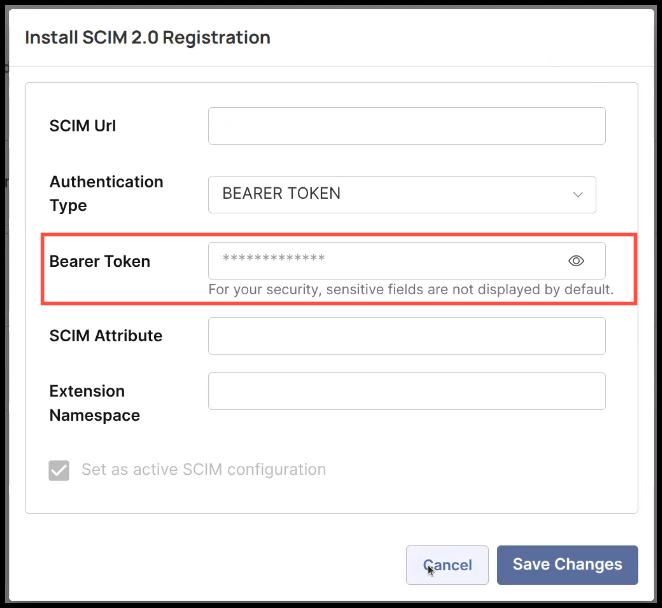This screenshot has height=608, width=662.
Task: Click the 'BEARER TOKEN' selected value
Action: pyautogui.click(x=281, y=194)
